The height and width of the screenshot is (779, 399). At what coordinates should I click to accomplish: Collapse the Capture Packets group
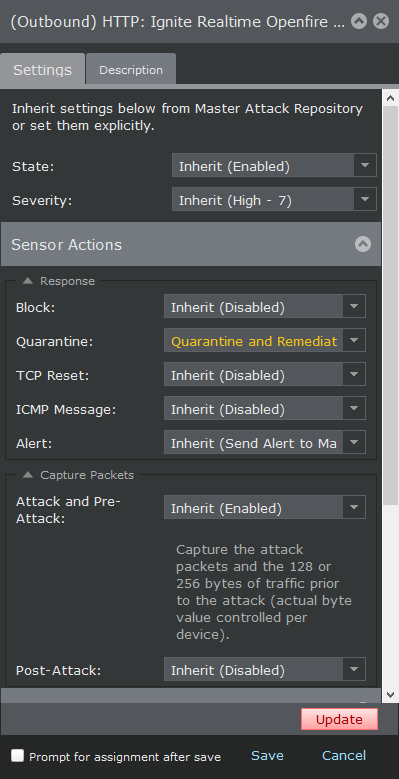[28, 475]
